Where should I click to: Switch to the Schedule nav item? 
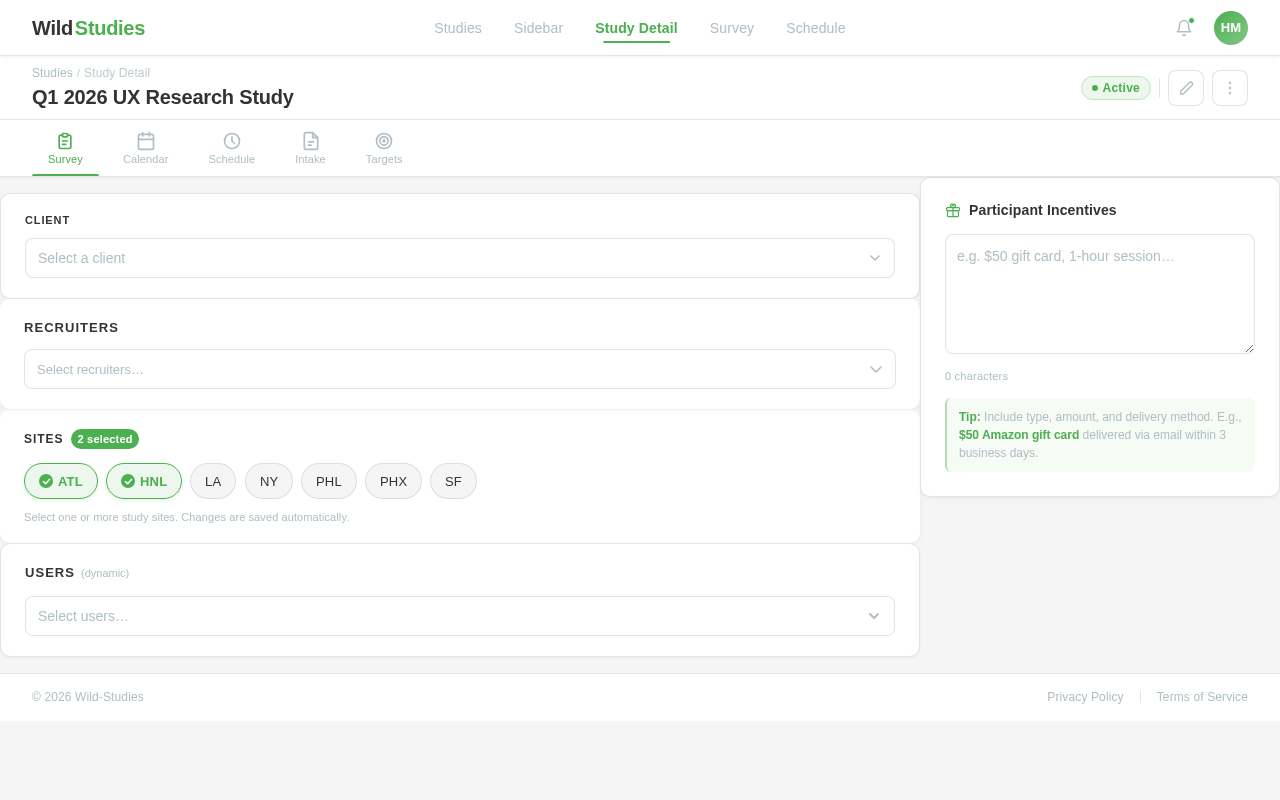(x=815, y=28)
